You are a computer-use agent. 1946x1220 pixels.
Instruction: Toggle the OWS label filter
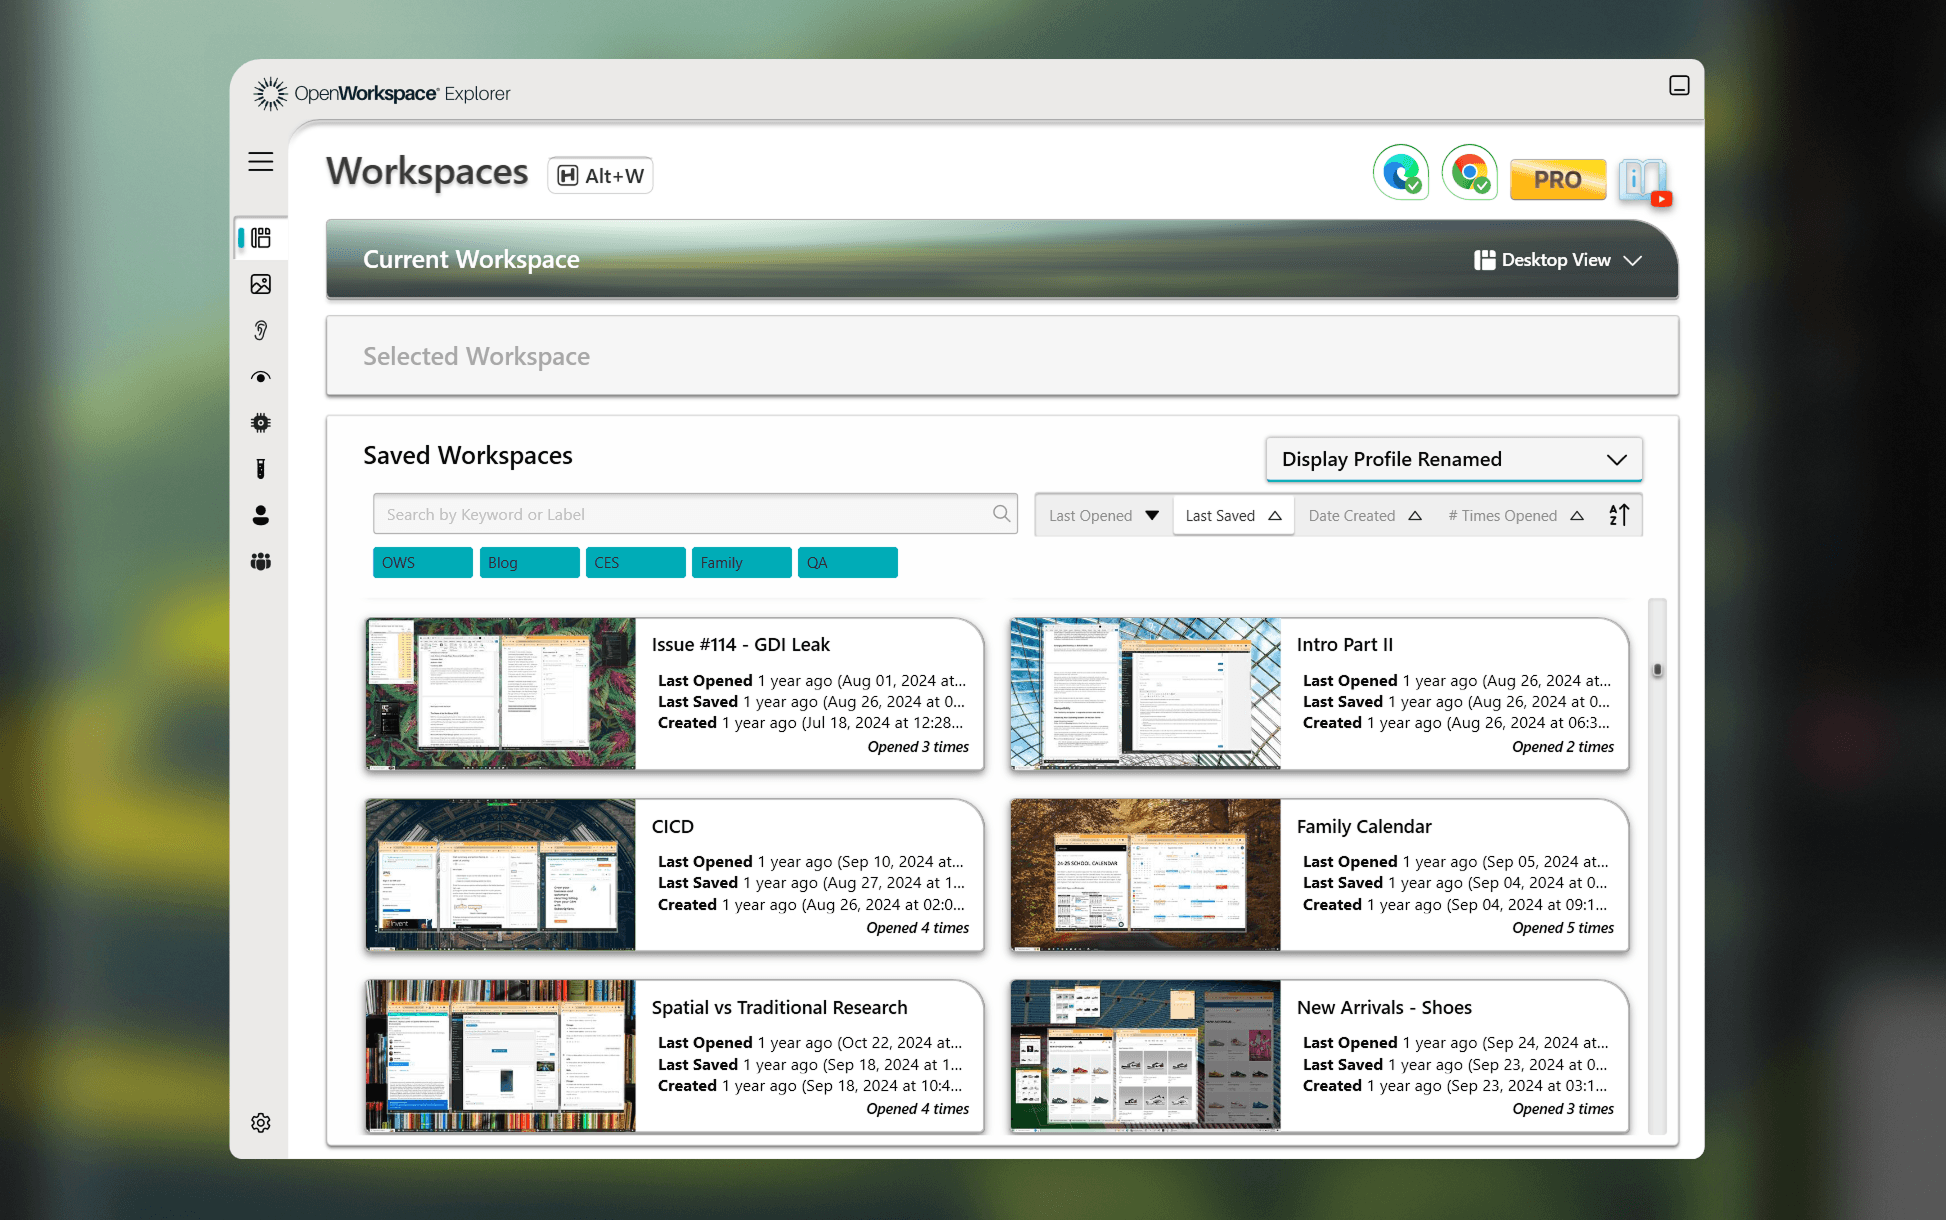pyautogui.click(x=422, y=562)
